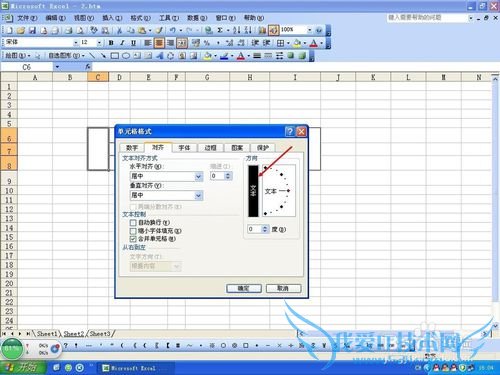500x375 pixels.
Task: Switch to the 保护 Protection tab
Action: click(x=263, y=148)
